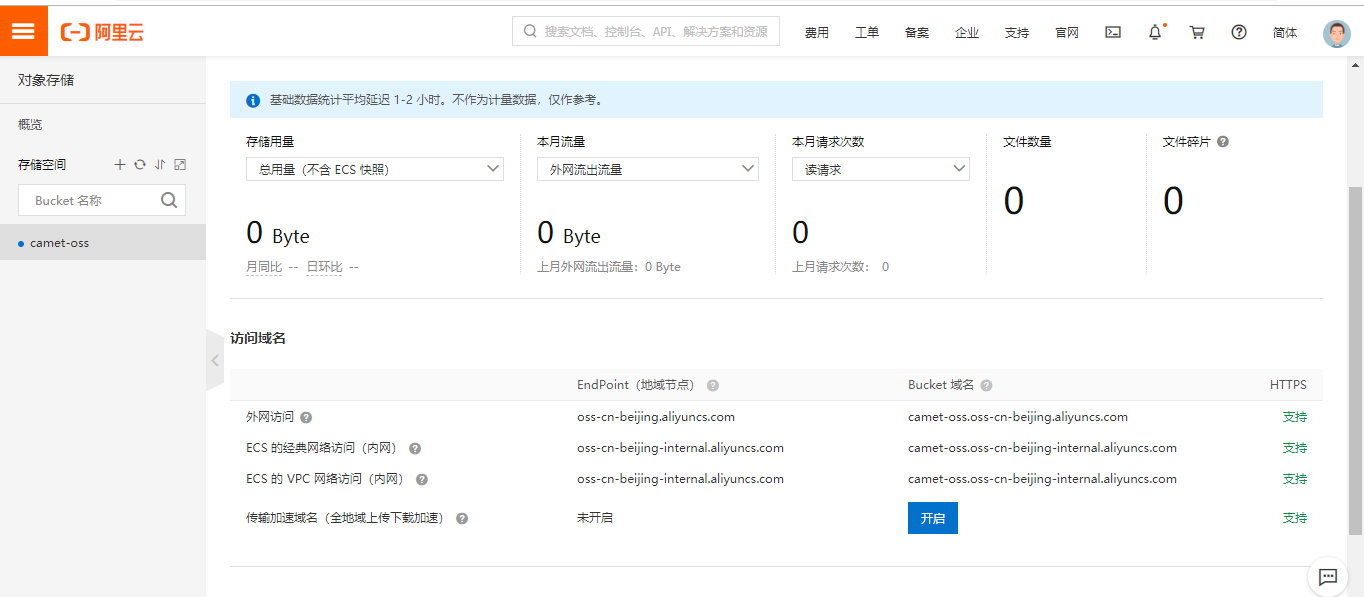The image size is (1364, 597).
Task: Refresh the 存储空间 bucket list
Action: pyautogui.click(x=140, y=165)
